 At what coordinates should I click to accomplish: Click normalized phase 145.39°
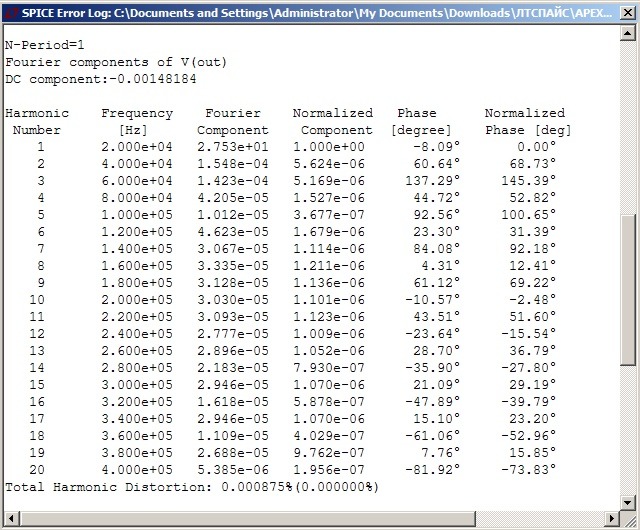[x=529, y=181]
